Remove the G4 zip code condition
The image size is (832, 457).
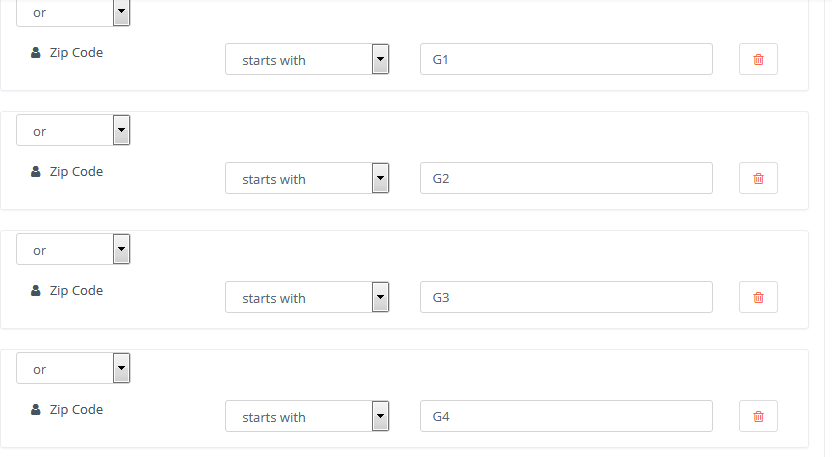(758, 416)
